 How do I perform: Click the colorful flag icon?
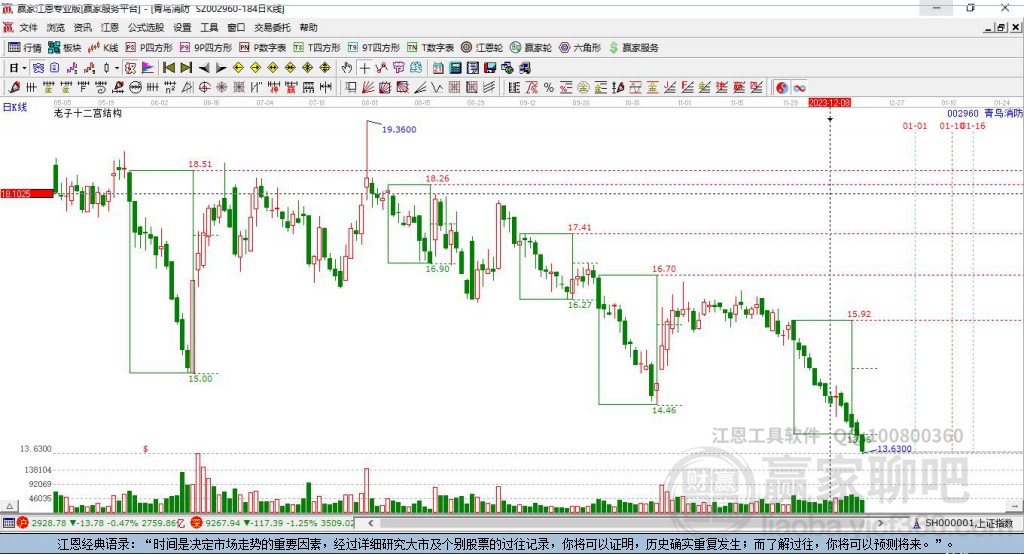click(x=148, y=68)
